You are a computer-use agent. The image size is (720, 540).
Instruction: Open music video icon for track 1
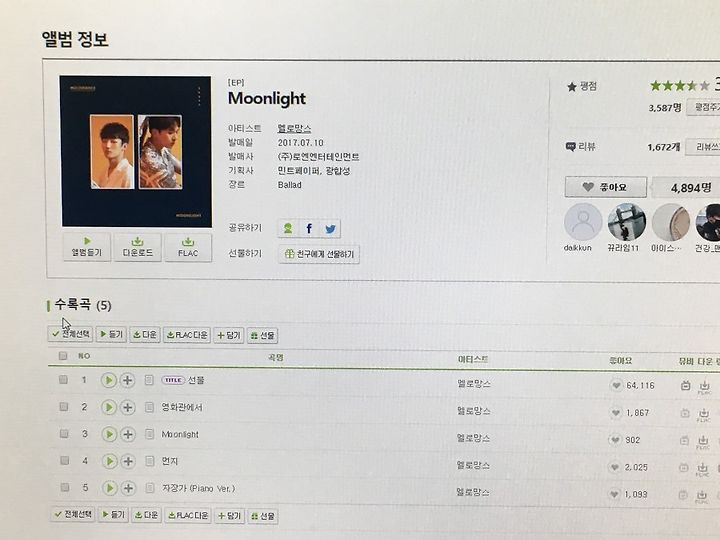click(685, 385)
